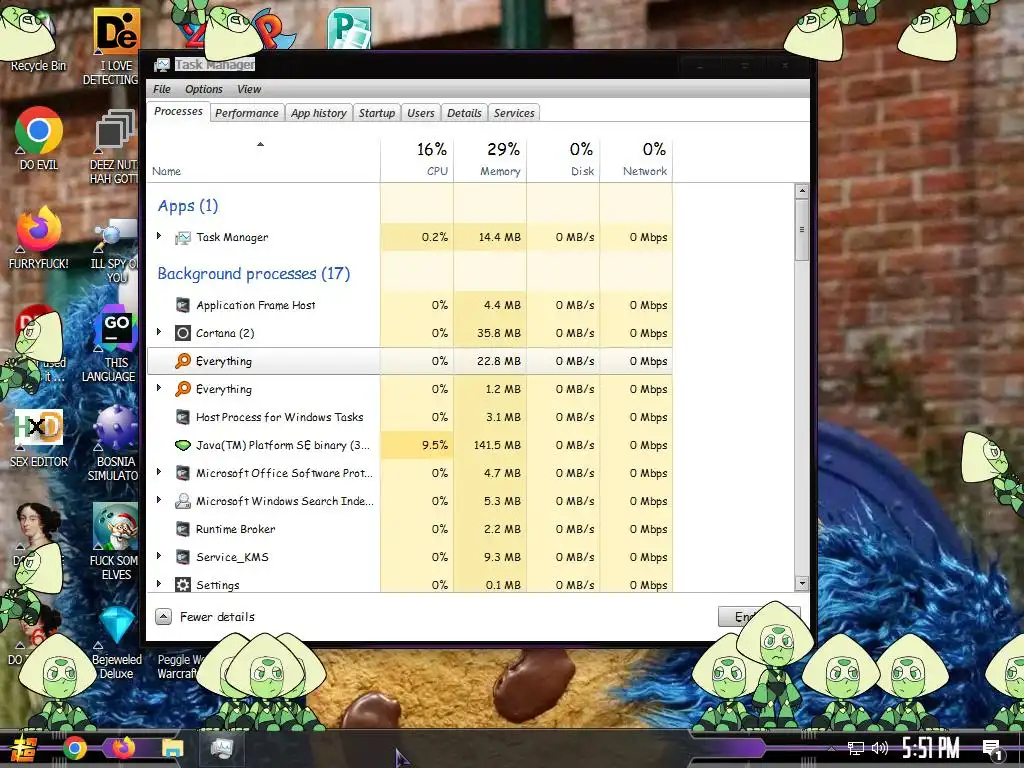The image size is (1024, 768).
Task: Switch to the Performance tab
Action: [x=247, y=113]
